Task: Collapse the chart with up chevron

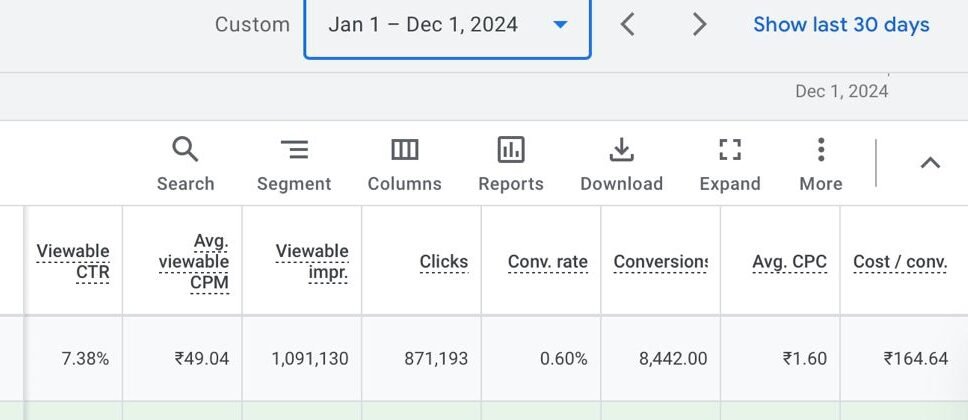Action: pyautogui.click(x=930, y=163)
